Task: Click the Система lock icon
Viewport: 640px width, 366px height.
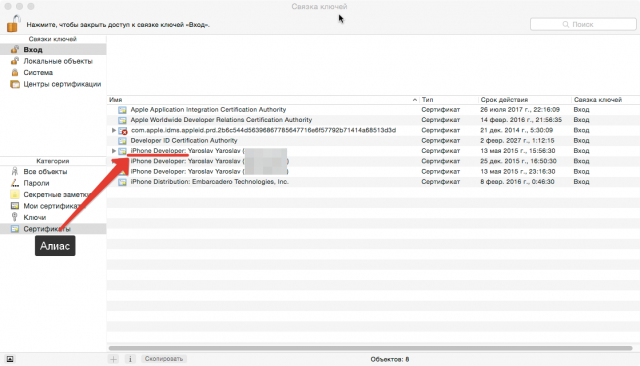Action: pos(15,72)
